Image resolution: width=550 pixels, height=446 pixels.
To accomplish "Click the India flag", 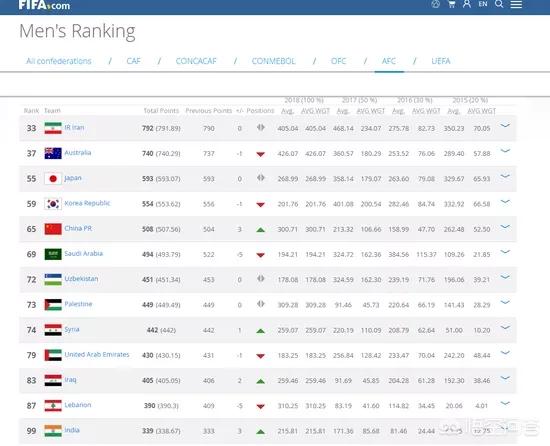I will point(53,431).
